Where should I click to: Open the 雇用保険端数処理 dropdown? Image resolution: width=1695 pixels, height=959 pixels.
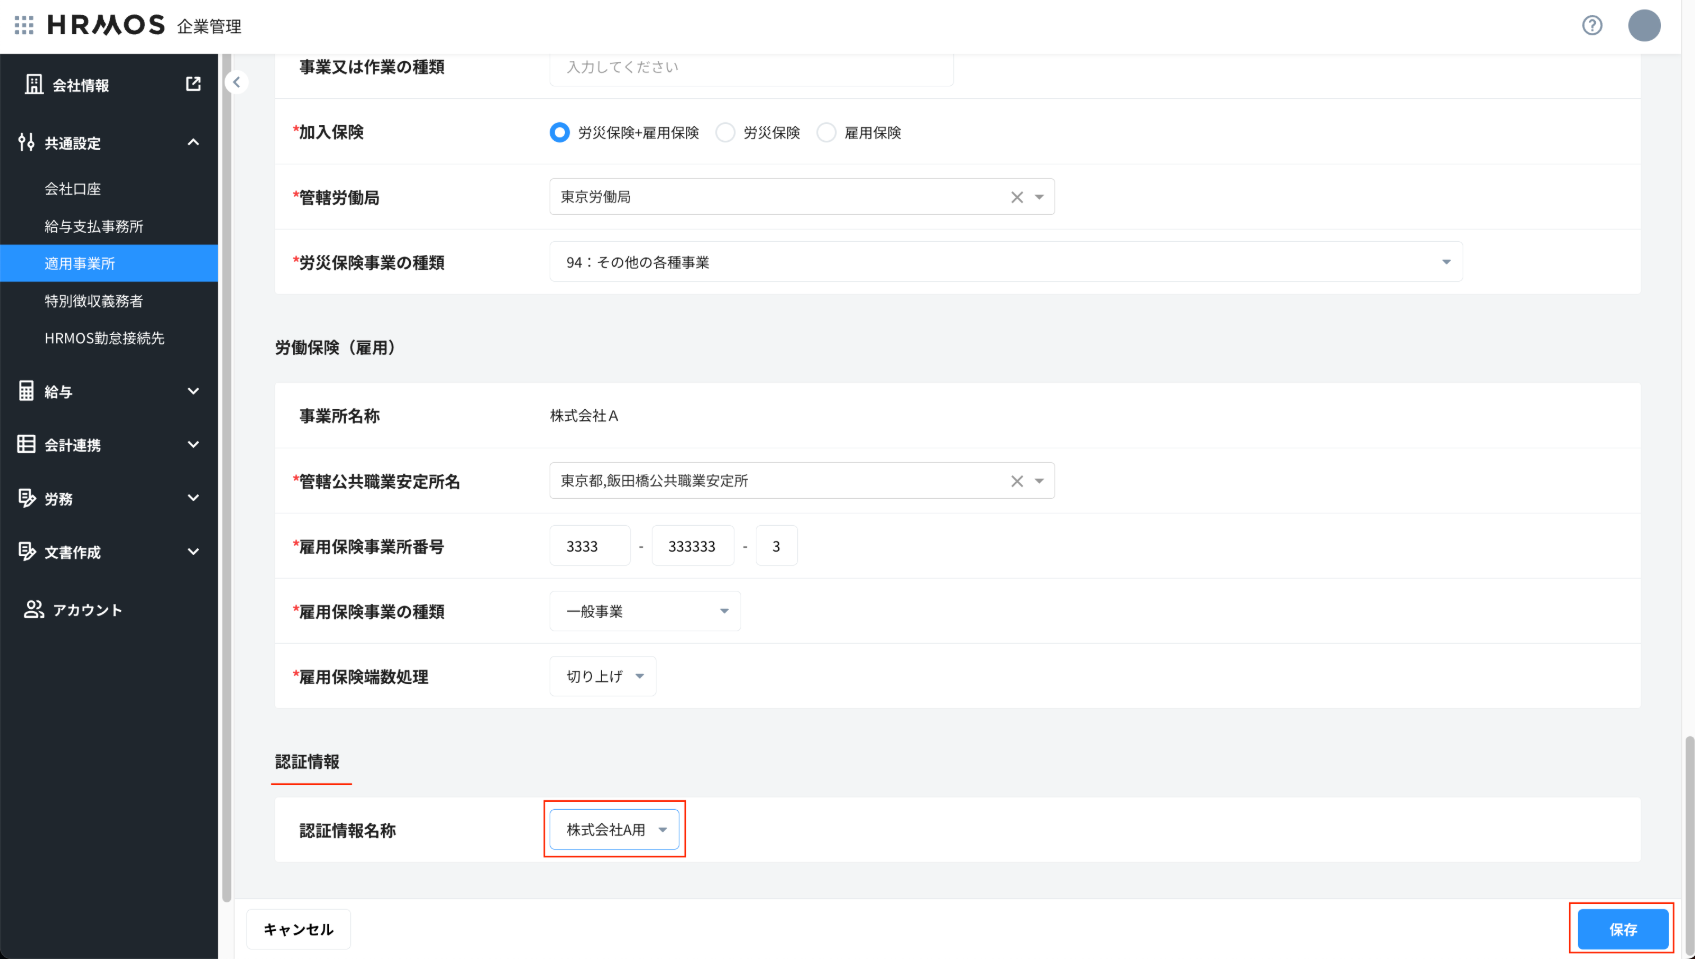603,676
